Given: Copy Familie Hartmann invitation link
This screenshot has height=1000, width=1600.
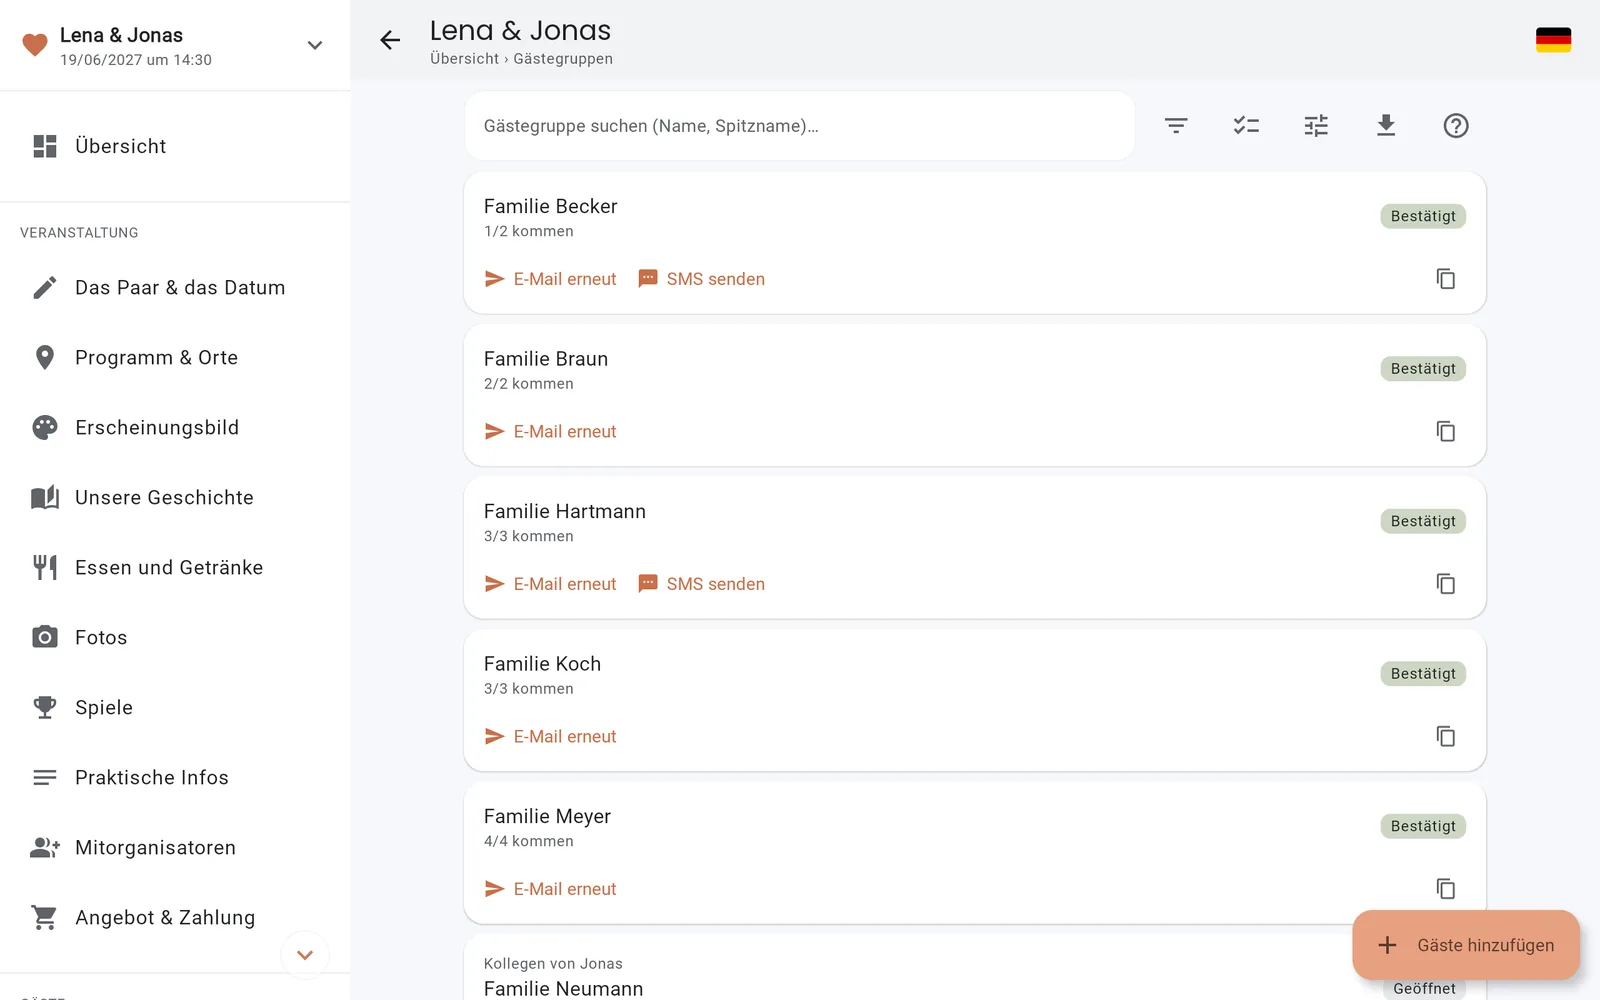Looking at the screenshot, I should [1446, 584].
